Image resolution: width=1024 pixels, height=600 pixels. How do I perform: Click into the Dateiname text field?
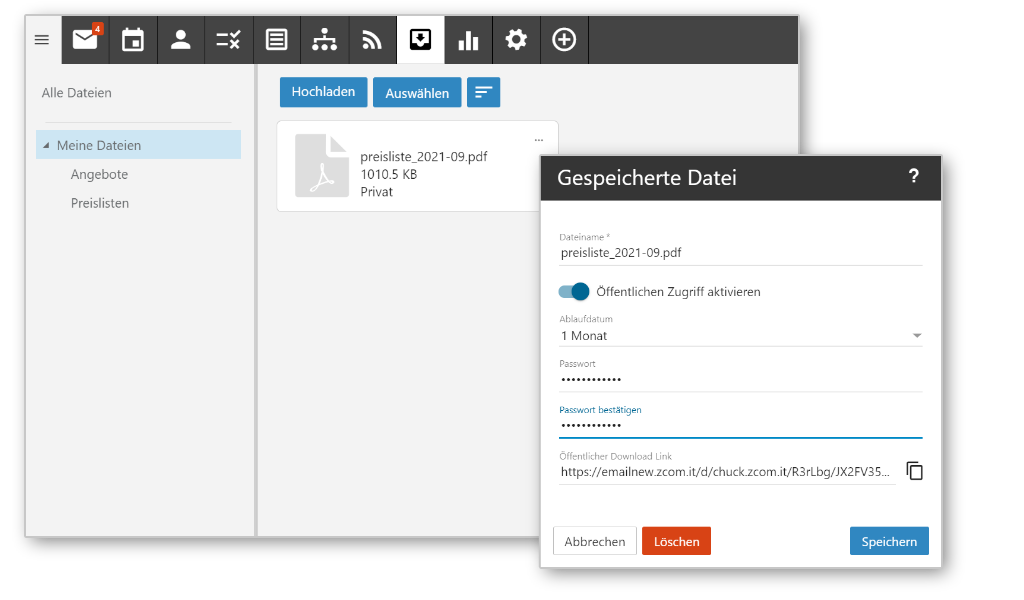coord(740,253)
